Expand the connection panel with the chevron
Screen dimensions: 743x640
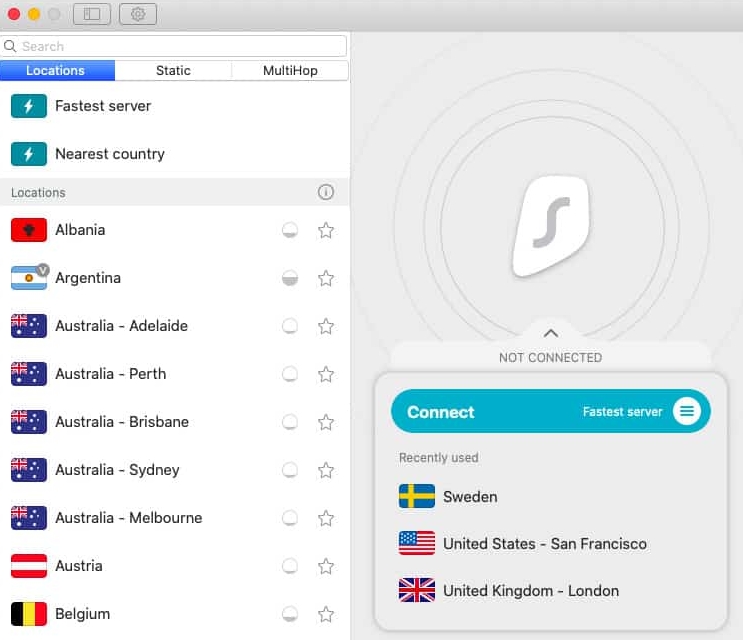coord(550,333)
